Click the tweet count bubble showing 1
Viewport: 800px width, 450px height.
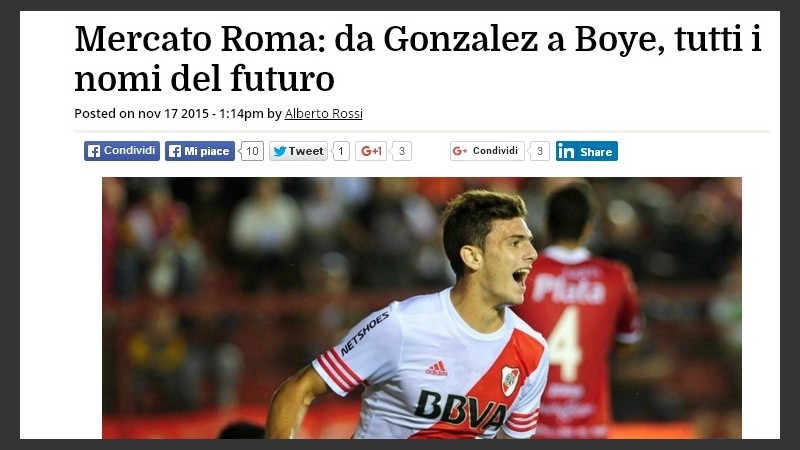point(341,151)
